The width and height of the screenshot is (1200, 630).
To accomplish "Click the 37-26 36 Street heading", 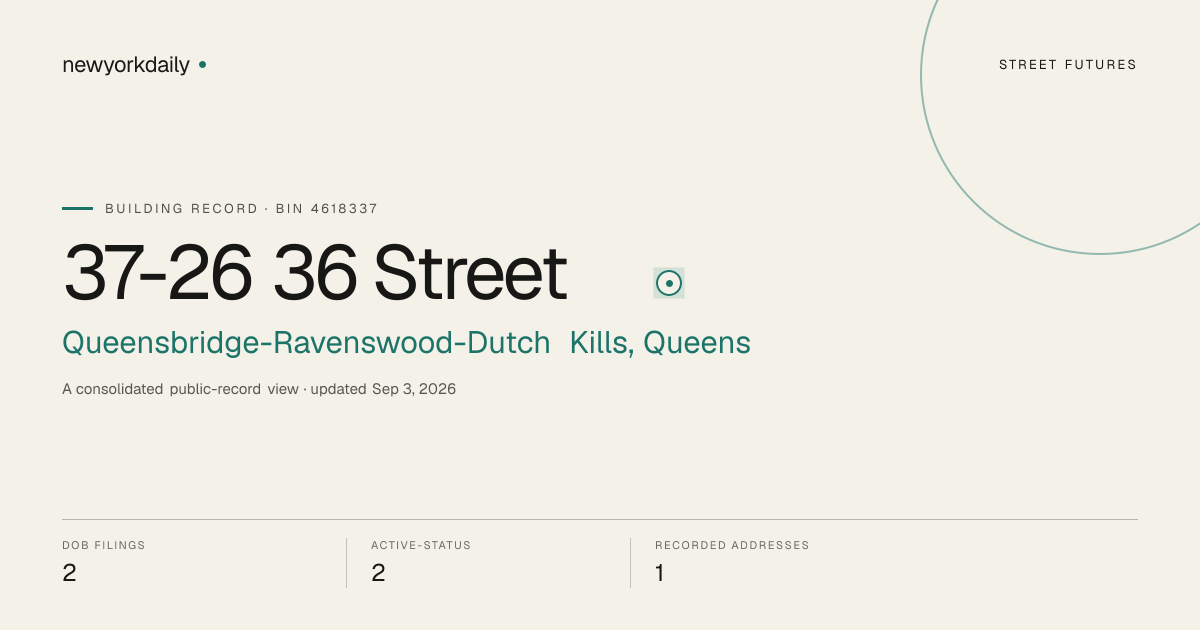I will (315, 273).
